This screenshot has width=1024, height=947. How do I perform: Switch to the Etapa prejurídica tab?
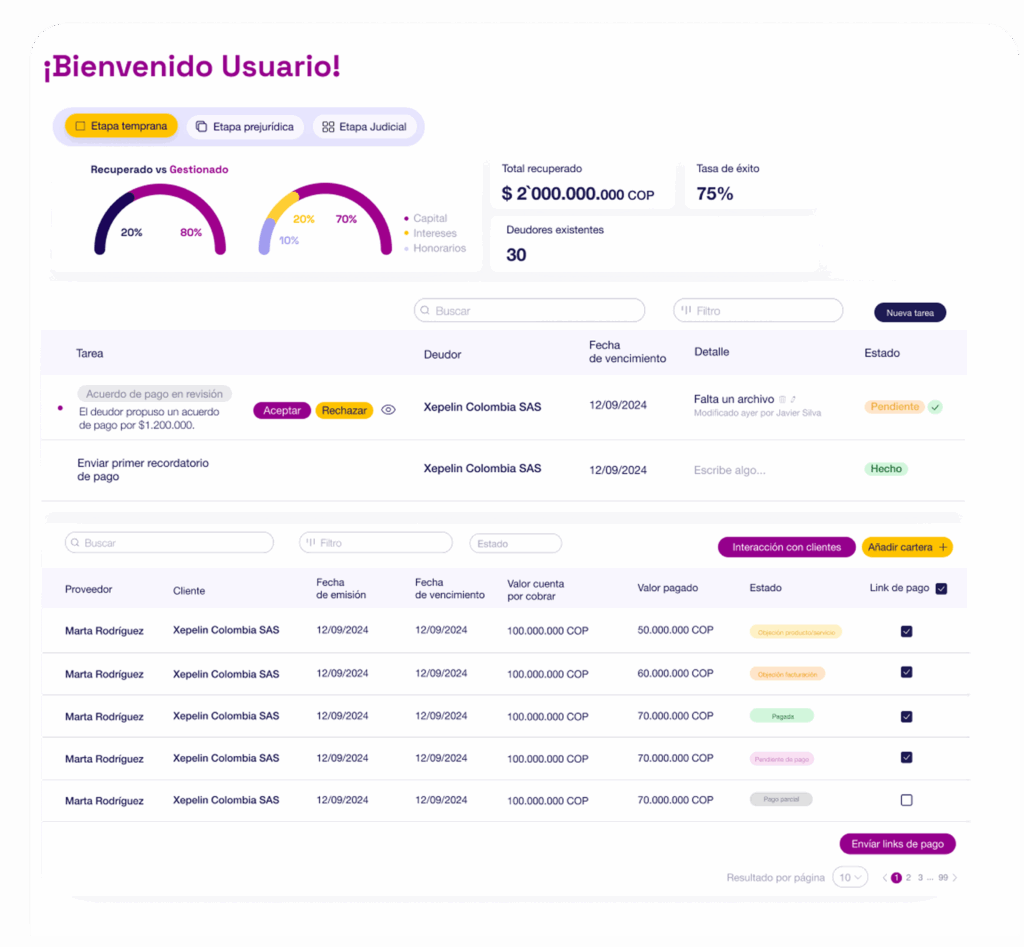pos(245,127)
